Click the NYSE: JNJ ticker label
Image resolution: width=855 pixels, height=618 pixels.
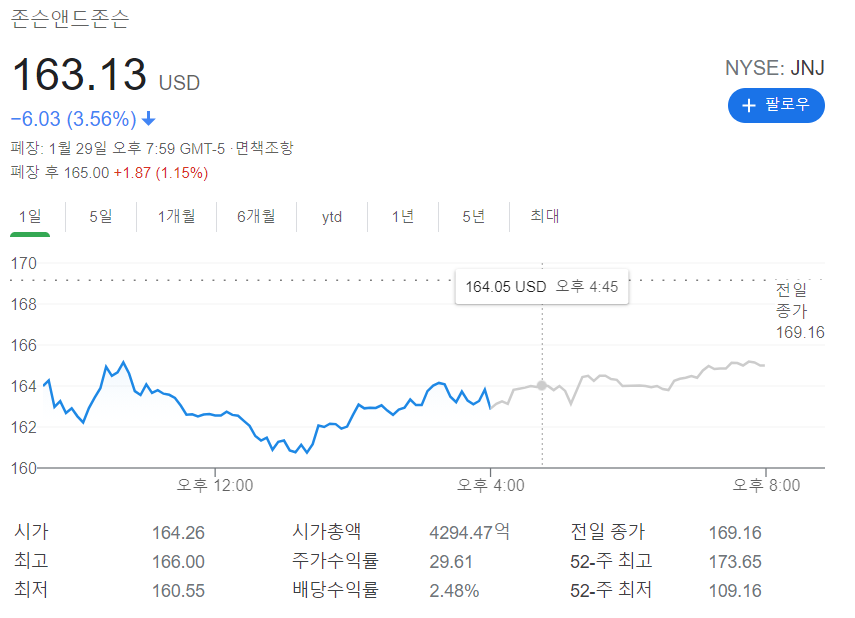tap(774, 68)
